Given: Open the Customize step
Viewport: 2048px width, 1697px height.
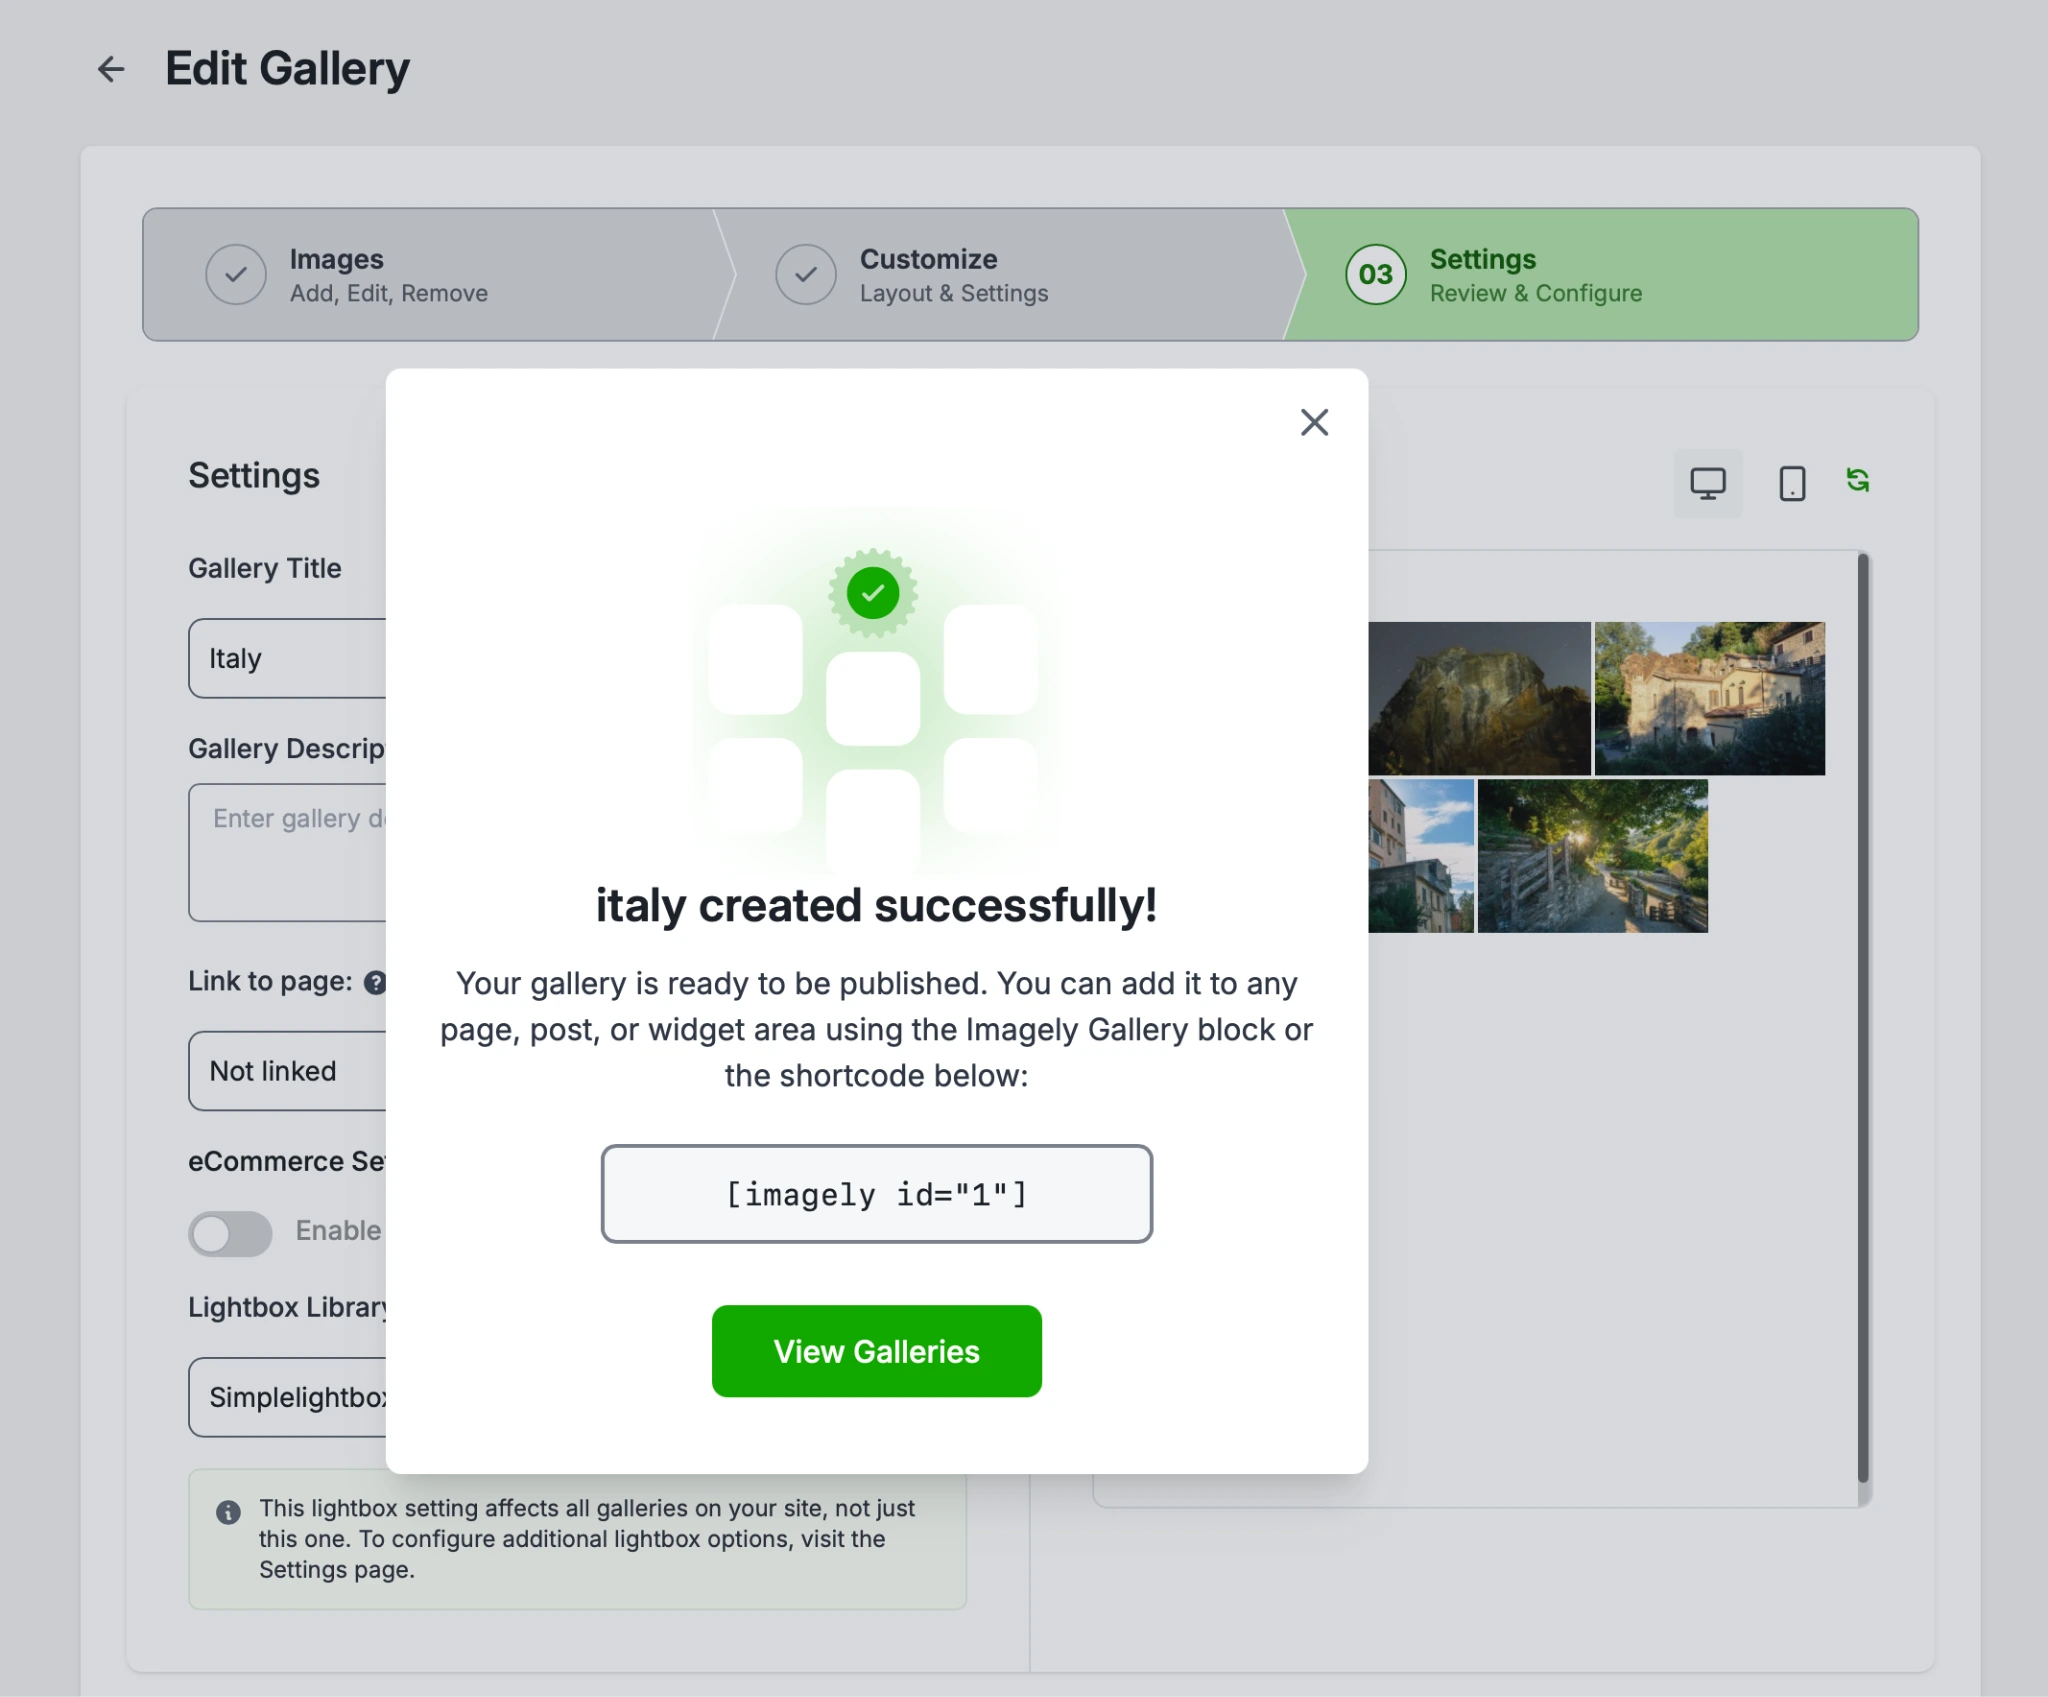Looking at the screenshot, I should [1000, 275].
